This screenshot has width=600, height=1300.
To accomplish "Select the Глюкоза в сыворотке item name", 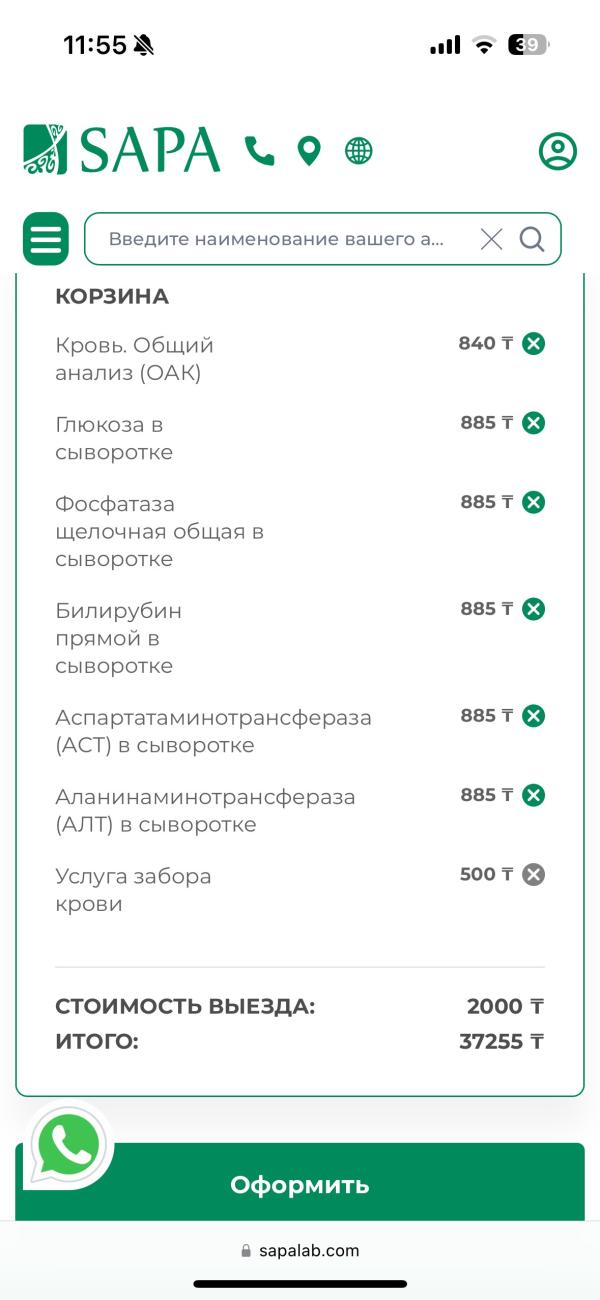I will pyautogui.click(x=114, y=438).
